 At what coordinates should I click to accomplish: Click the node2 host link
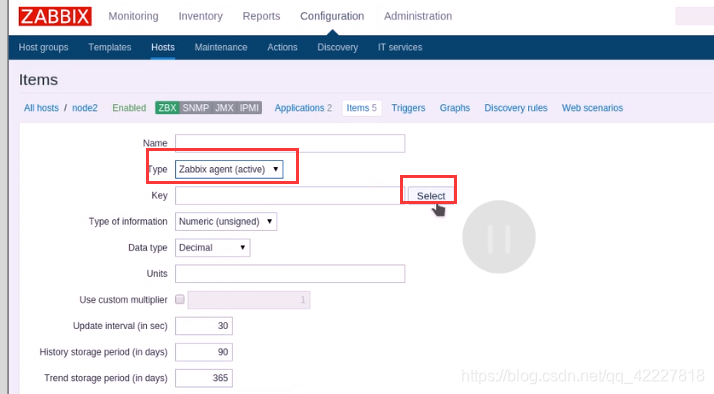pos(85,108)
